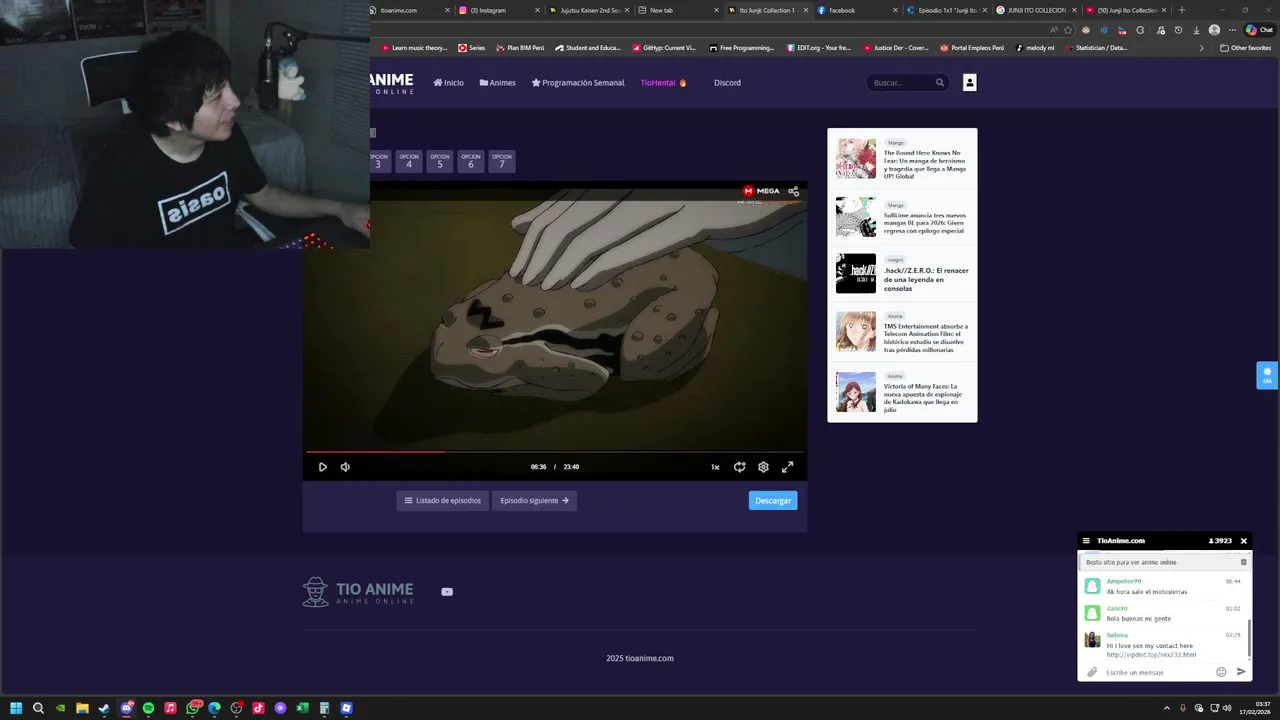Image resolution: width=1280 pixels, height=720 pixels.
Task: Open the chat widget hamburger menu
Action: point(1086,541)
